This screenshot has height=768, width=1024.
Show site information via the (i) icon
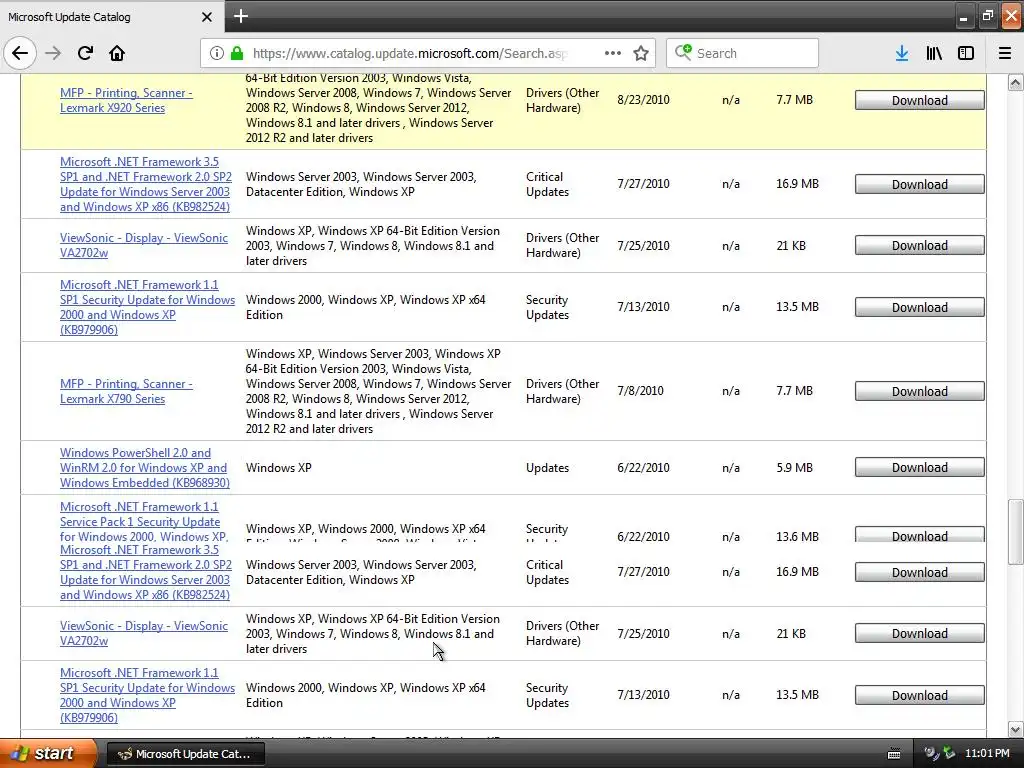point(217,53)
